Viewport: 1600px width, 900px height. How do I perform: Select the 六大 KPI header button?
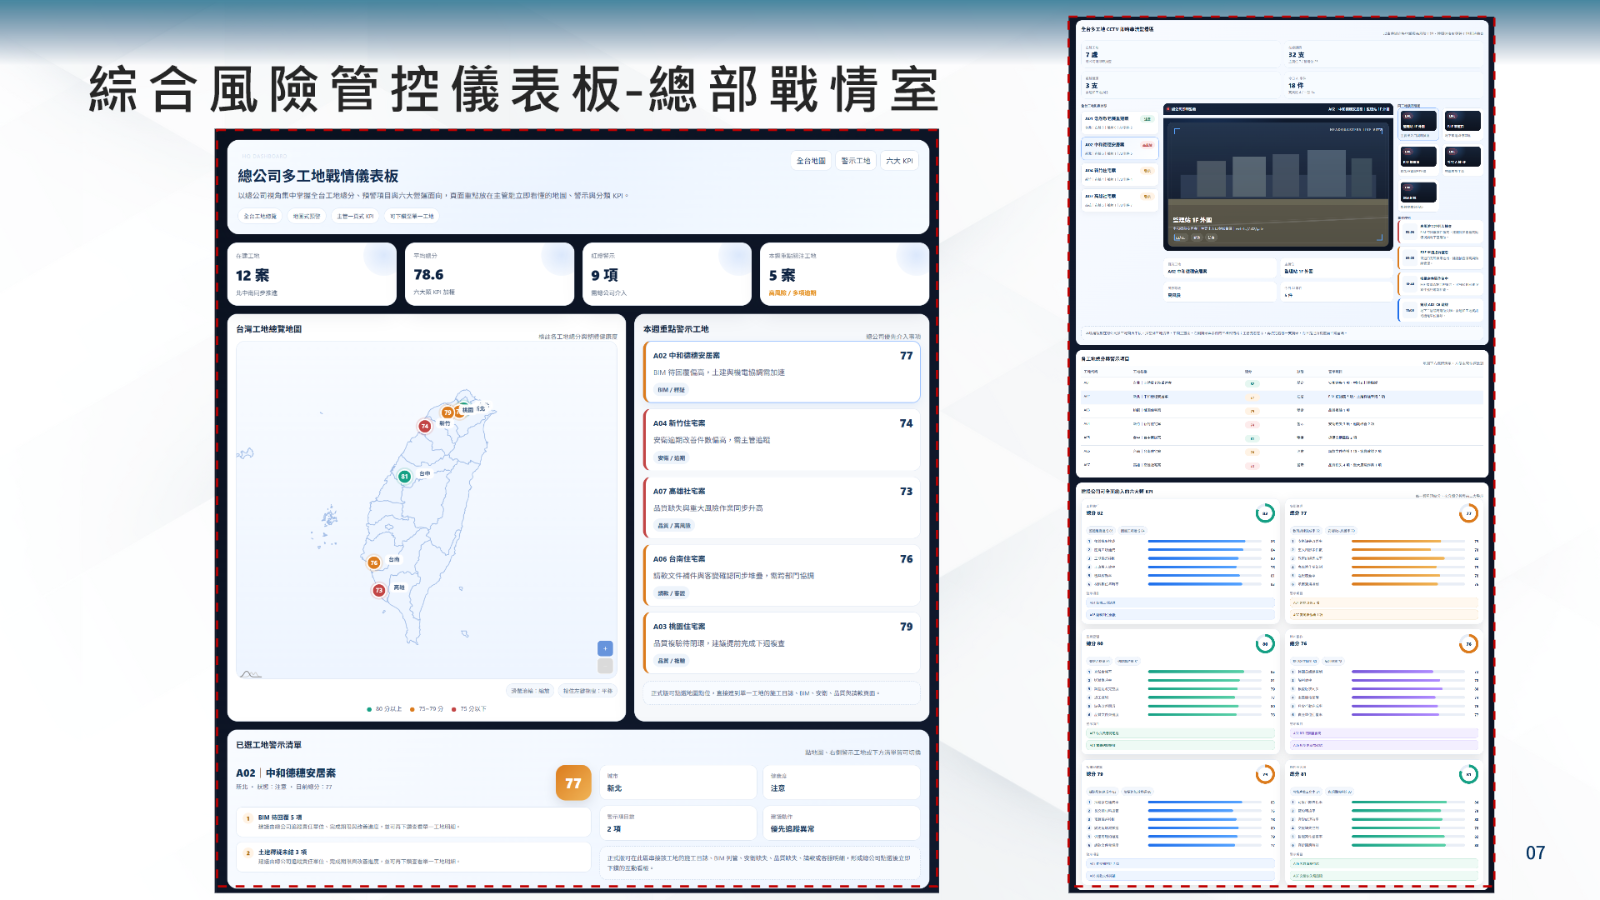(899, 160)
